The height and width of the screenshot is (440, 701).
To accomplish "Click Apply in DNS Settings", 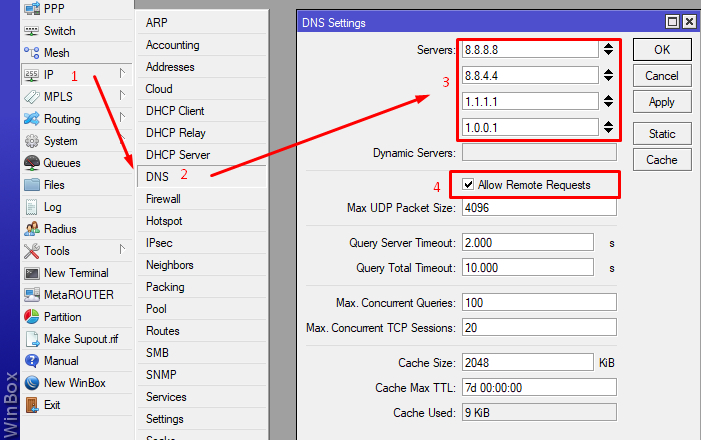I will (x=662, y=102).
